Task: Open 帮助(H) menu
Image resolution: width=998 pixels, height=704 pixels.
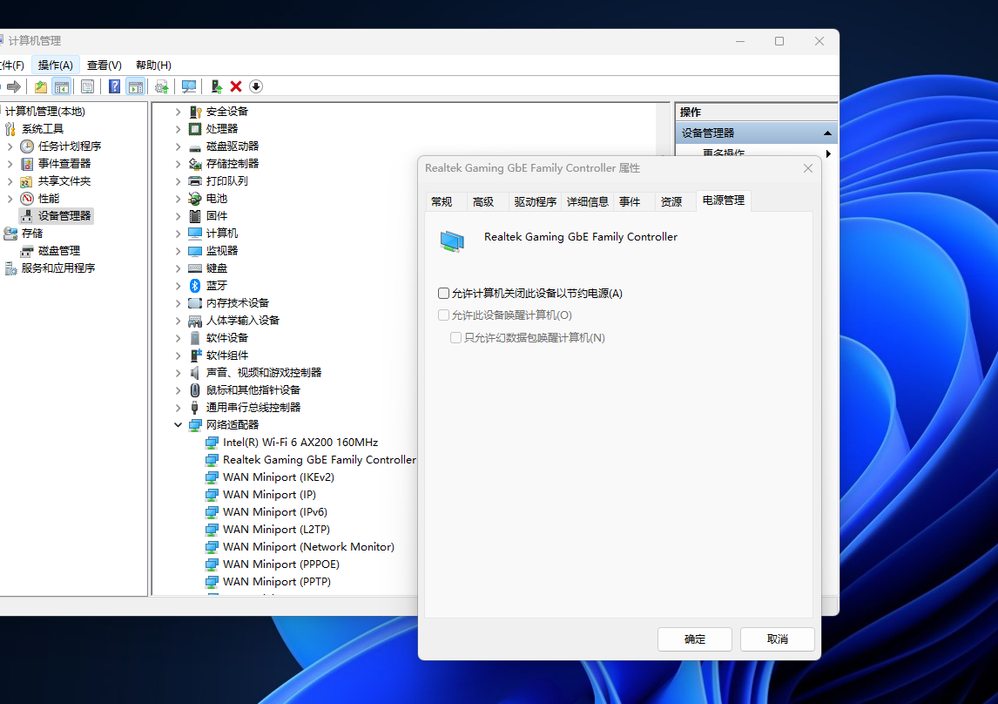Action: pos(153,65)
